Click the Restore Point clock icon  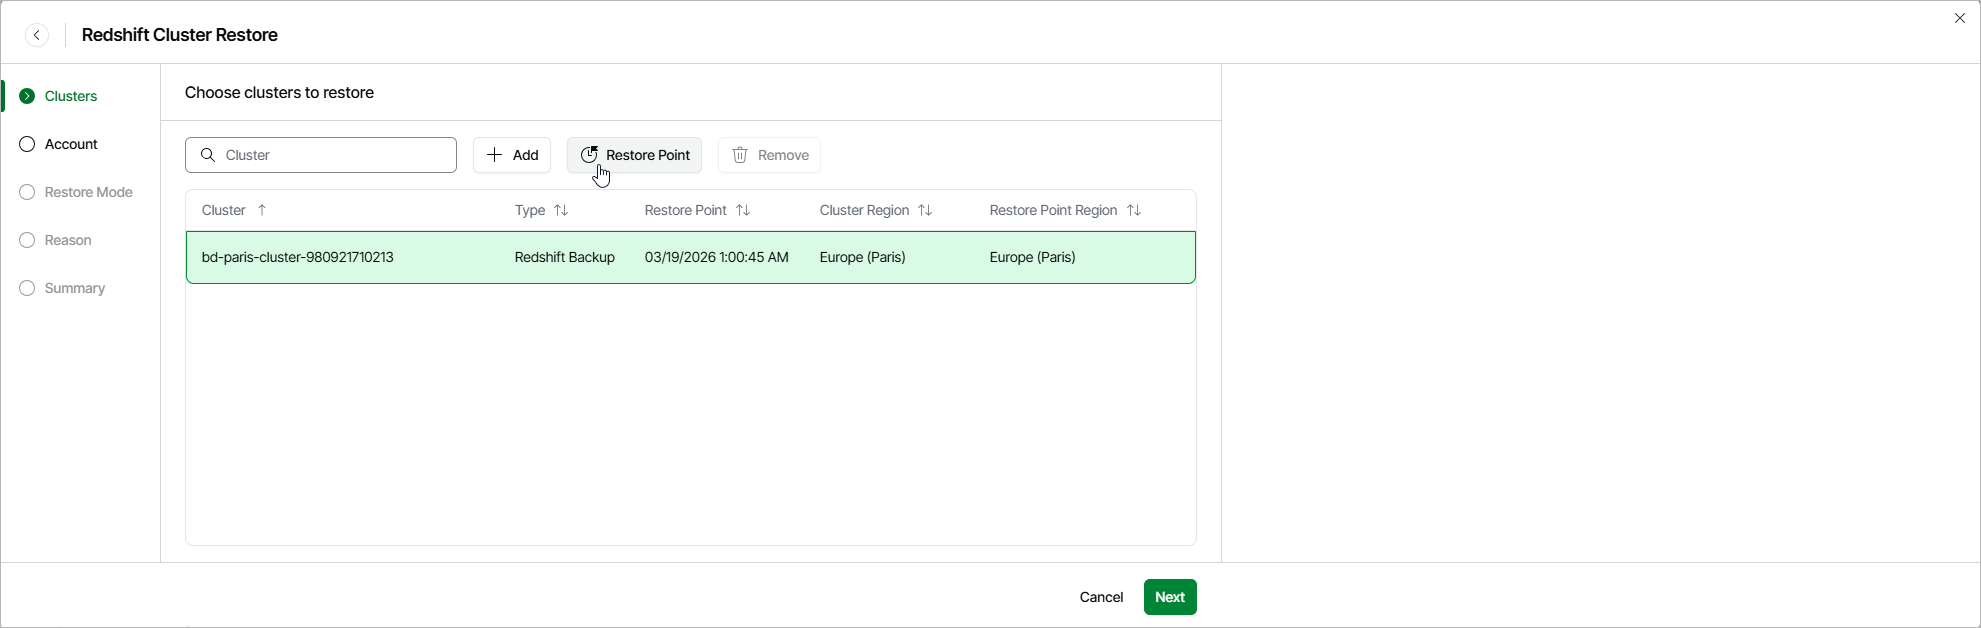tap(589, 155)
